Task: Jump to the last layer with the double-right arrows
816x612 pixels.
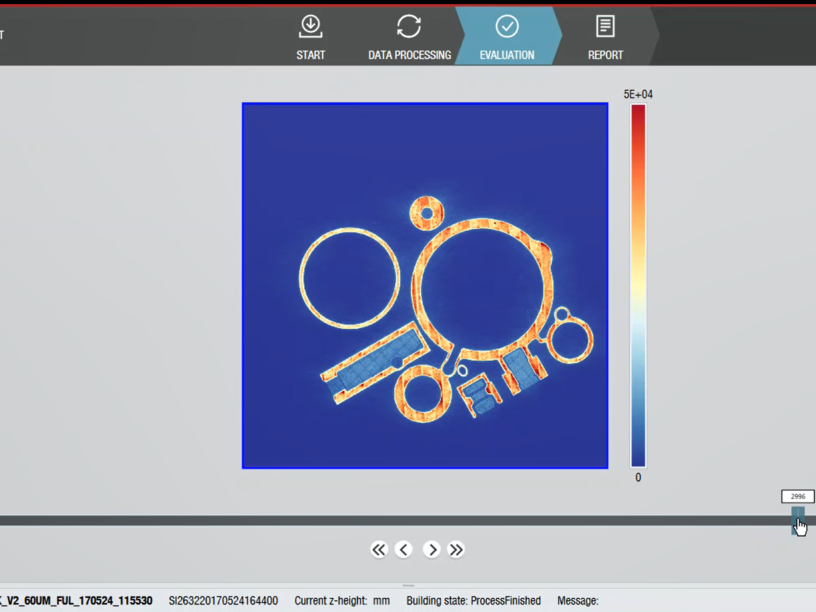Action: 456,549
